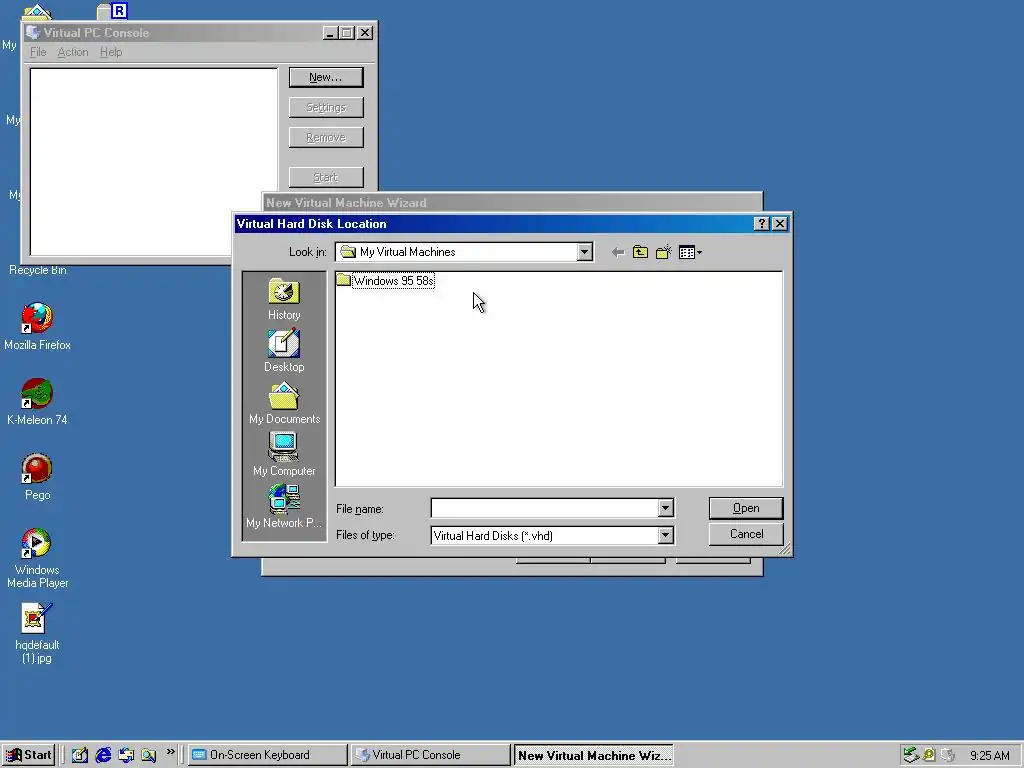Viewport: 1024px width, 768px height.
Task: Open Help menu in Virtual PC Console
Action: [x=111, y=52]
